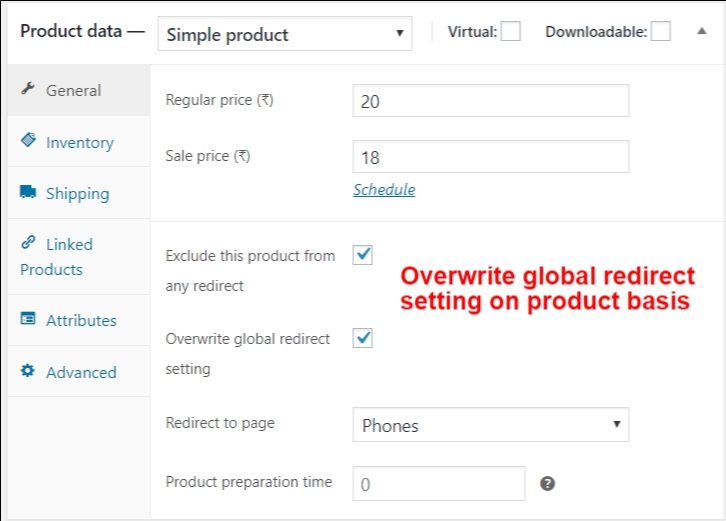Viewport: 726px width, 521px height.
Task: Click the Regular price input field
Action: click(x=490, y=101)
